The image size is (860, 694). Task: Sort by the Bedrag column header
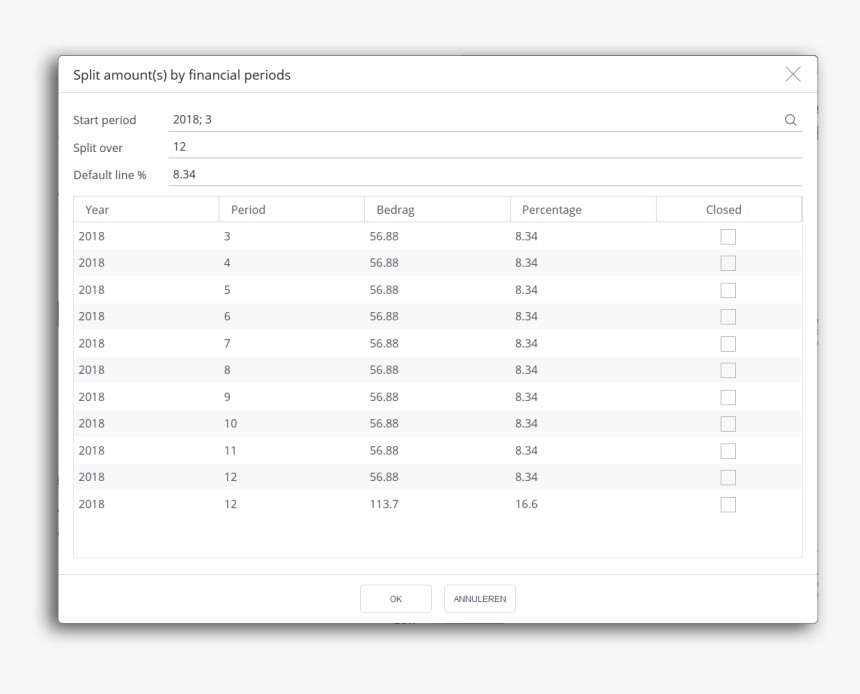click(437, 210)
